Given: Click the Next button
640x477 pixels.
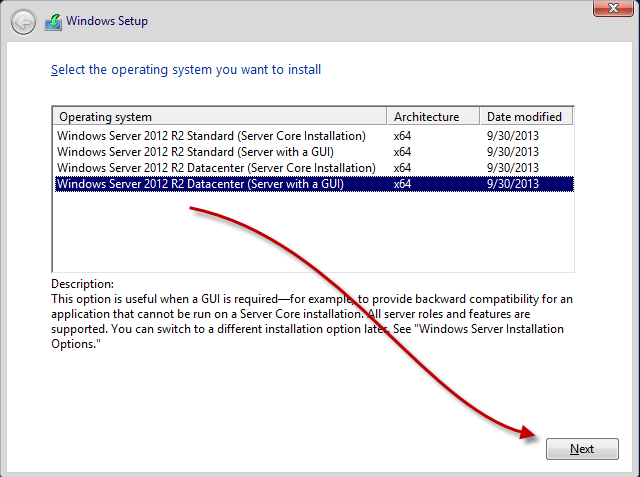Looking at the screenshot, I should point(582,449).
